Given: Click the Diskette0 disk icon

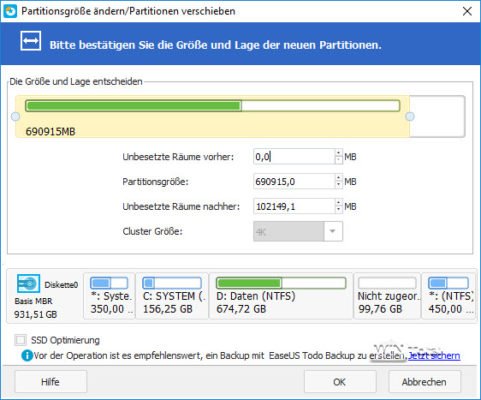Looking at the screenshot, I should tap(28, 284).
